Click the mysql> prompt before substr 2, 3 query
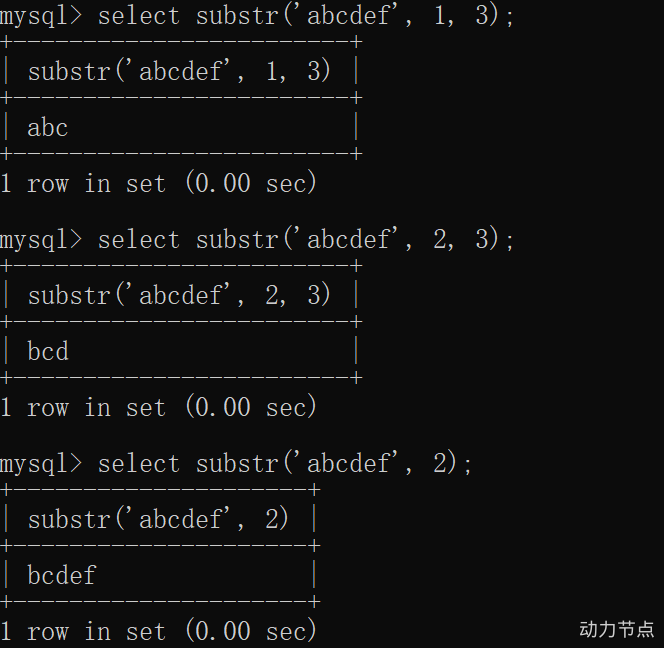The image size is (664, 648). point(41,241)
